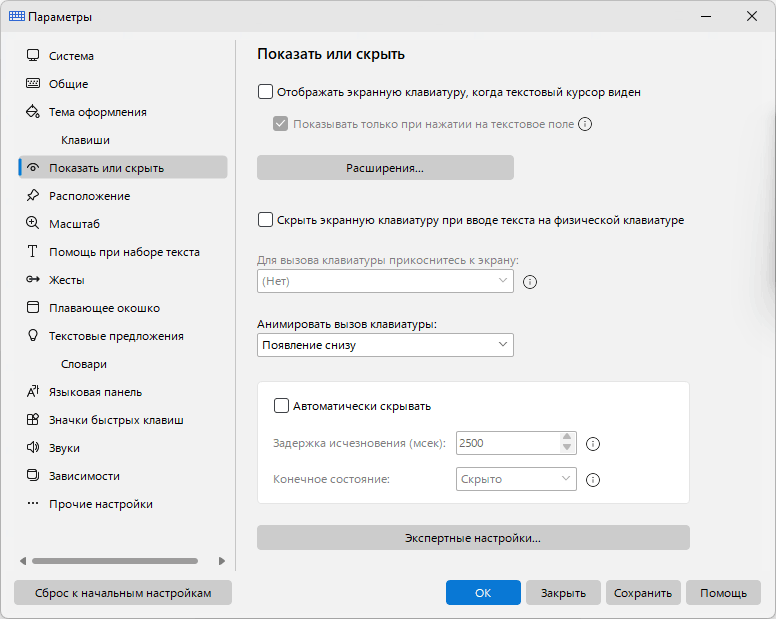Toggle Показывать только при нажатии на текстовое поле

click(x=281, y=124)
